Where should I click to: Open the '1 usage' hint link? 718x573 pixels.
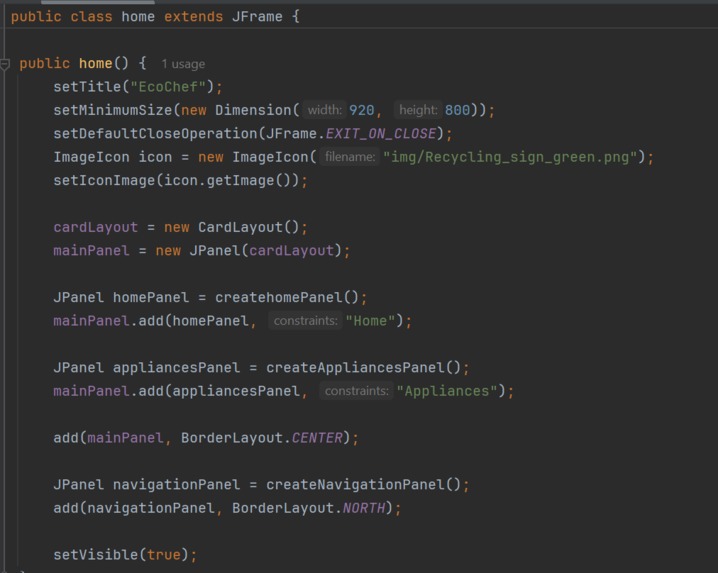(183, 64)
